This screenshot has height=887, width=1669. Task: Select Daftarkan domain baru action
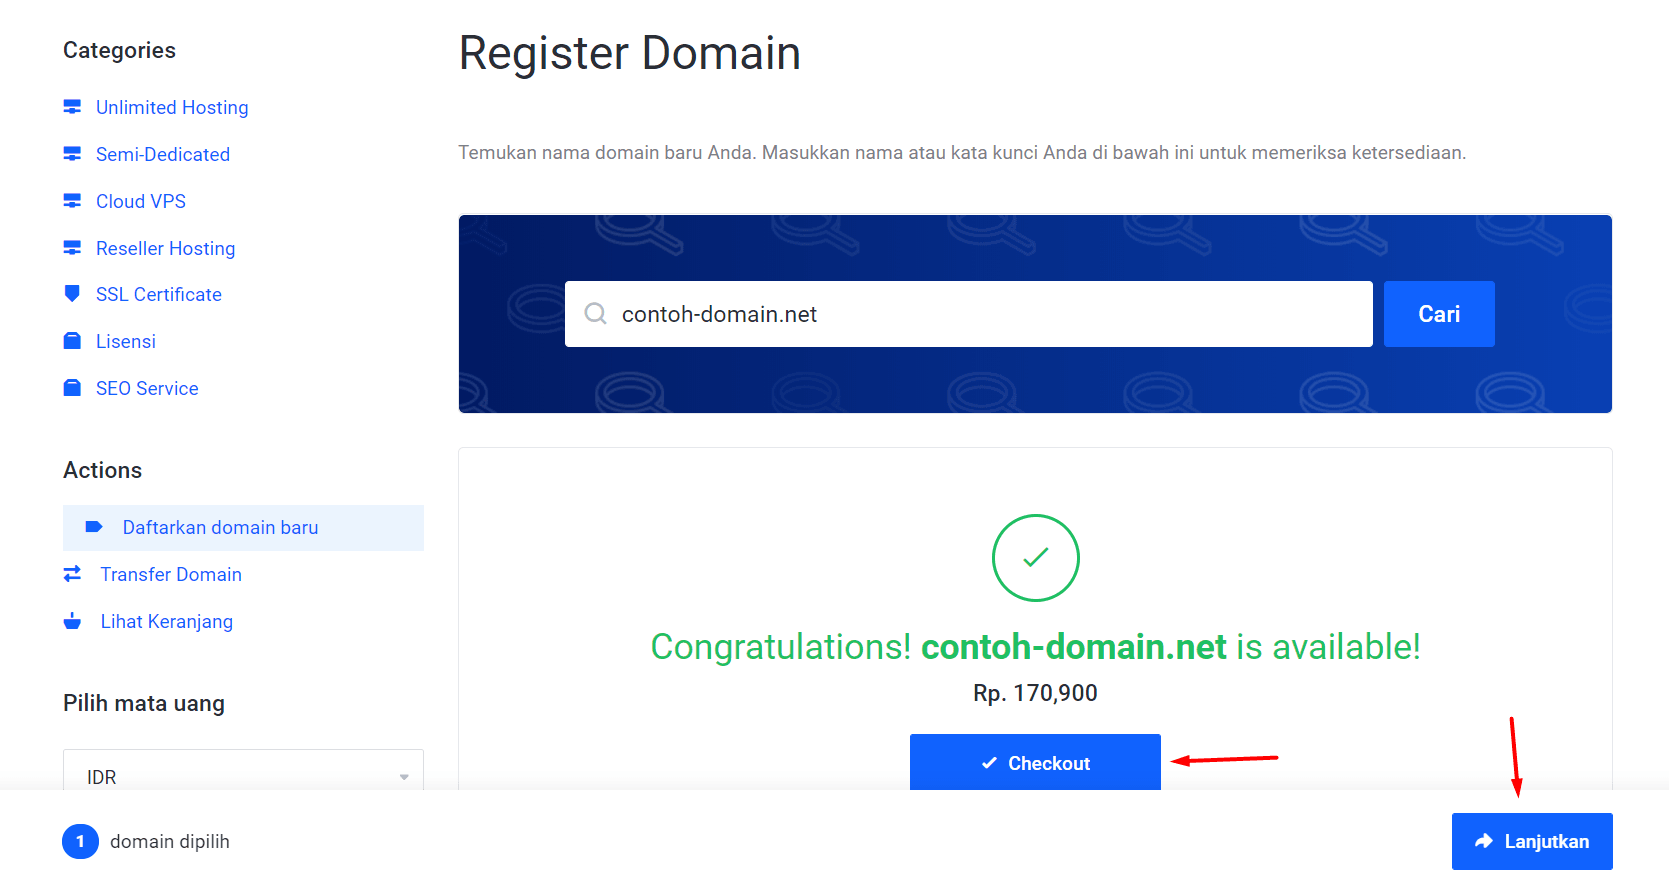(x=220, y=527)
